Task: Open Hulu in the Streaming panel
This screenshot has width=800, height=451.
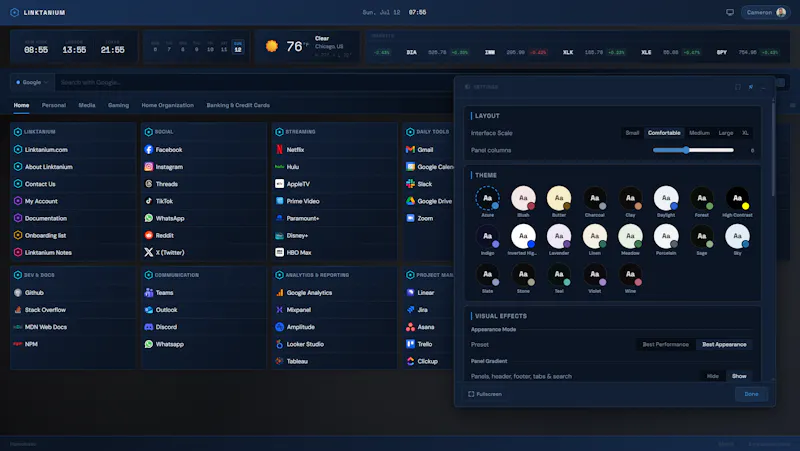Action: pos(287,167)
